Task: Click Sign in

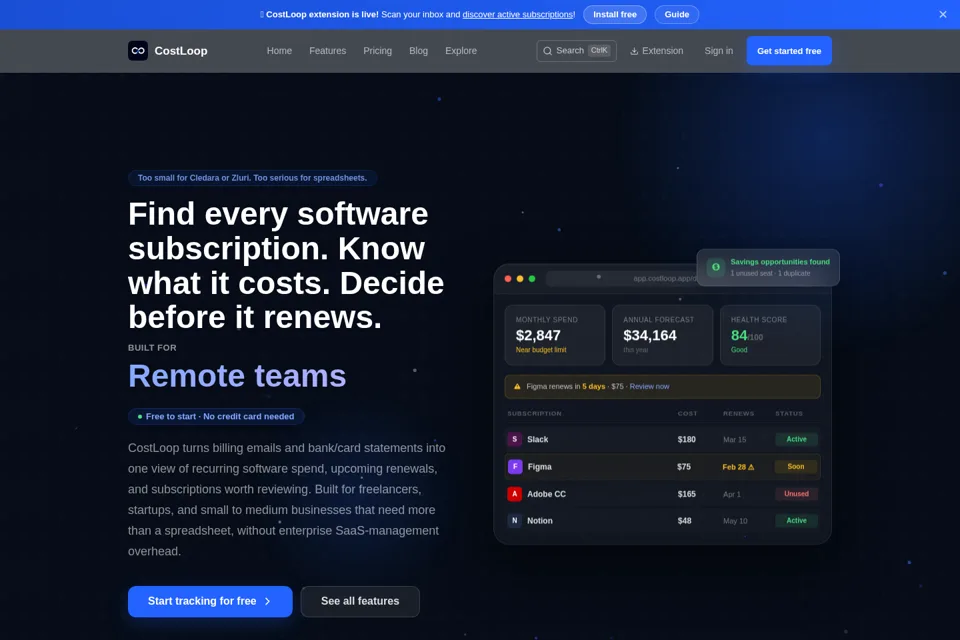Action: pyautogui.click(x=718, y=51)
